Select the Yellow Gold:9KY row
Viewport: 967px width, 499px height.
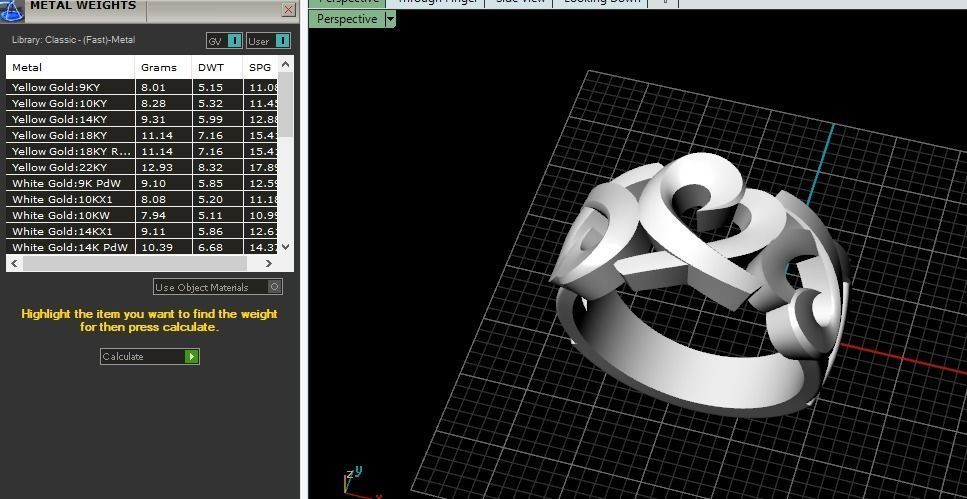[x=142, y=87]
